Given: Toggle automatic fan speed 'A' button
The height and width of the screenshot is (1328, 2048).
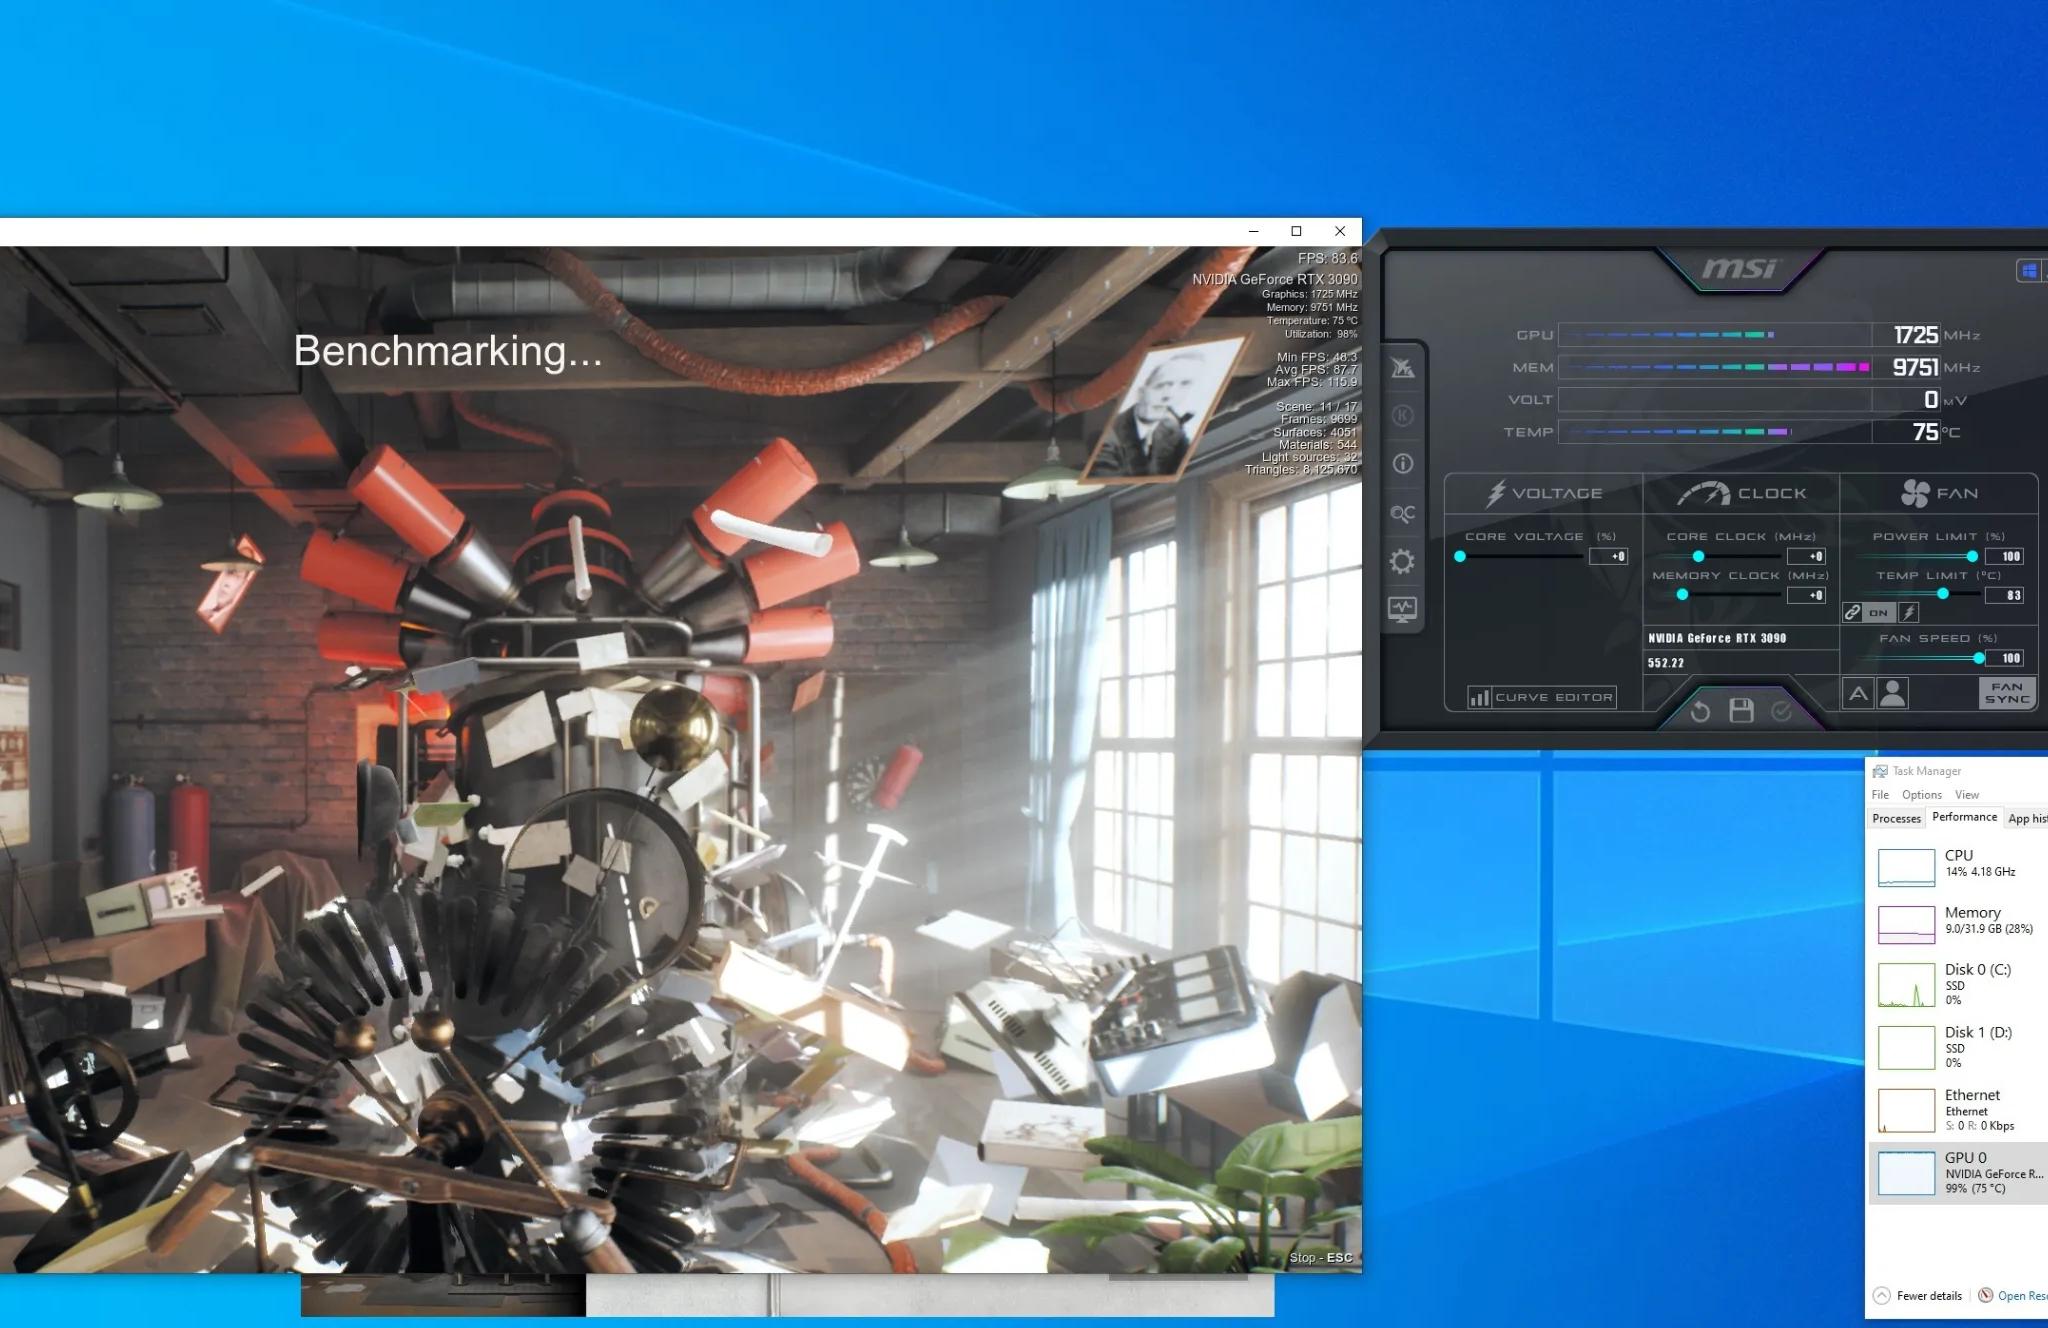Looking at the screenshot, I should (1858, 693).
